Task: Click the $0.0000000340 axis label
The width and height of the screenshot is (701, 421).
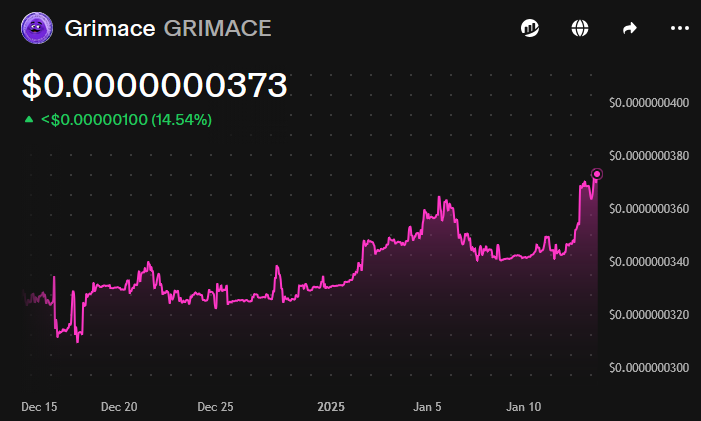Action: click(649, 261)
